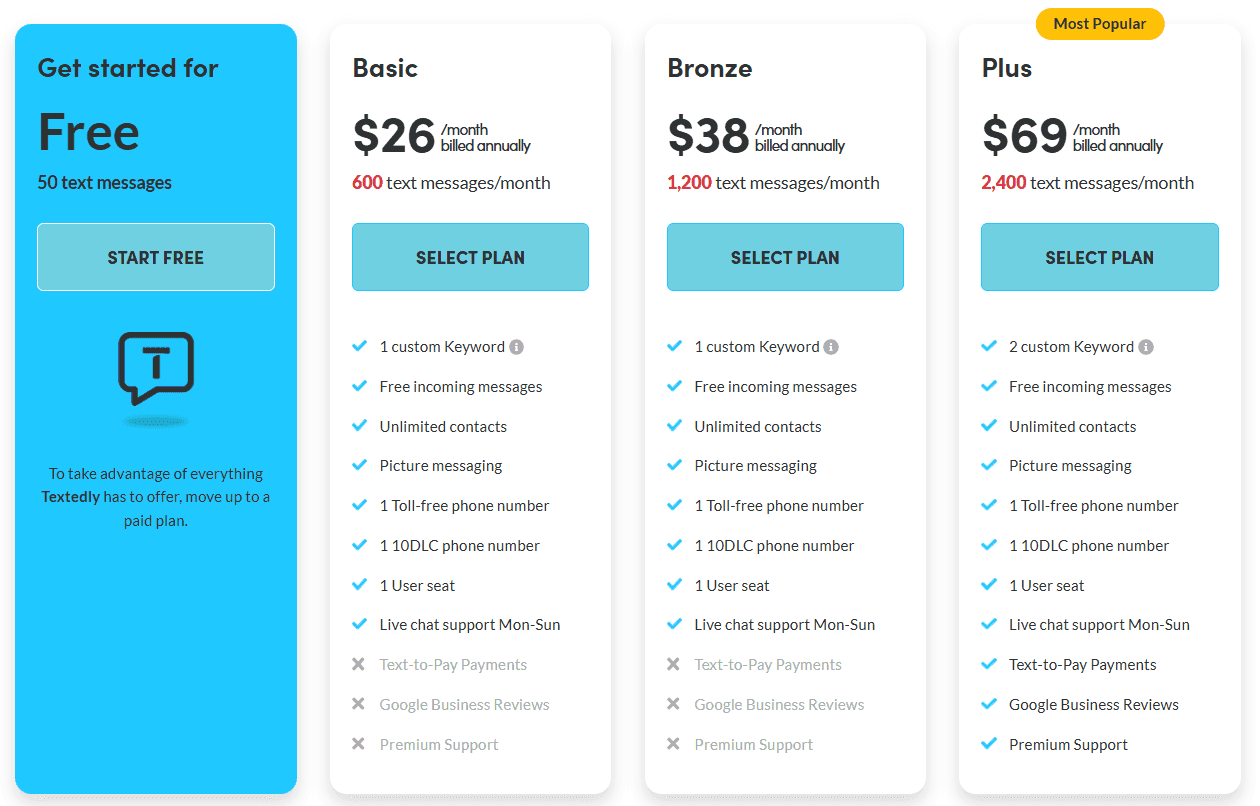The width and height of the screenshot is (1260, 806).
Task: Select the Plus plan button
Action: tap(1100, 257)
